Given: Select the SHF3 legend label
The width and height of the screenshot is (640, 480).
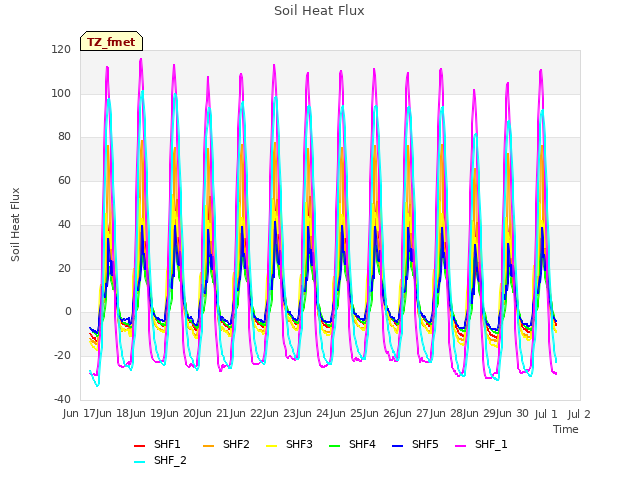Looking at the screenshot, I should coord(299,444).
